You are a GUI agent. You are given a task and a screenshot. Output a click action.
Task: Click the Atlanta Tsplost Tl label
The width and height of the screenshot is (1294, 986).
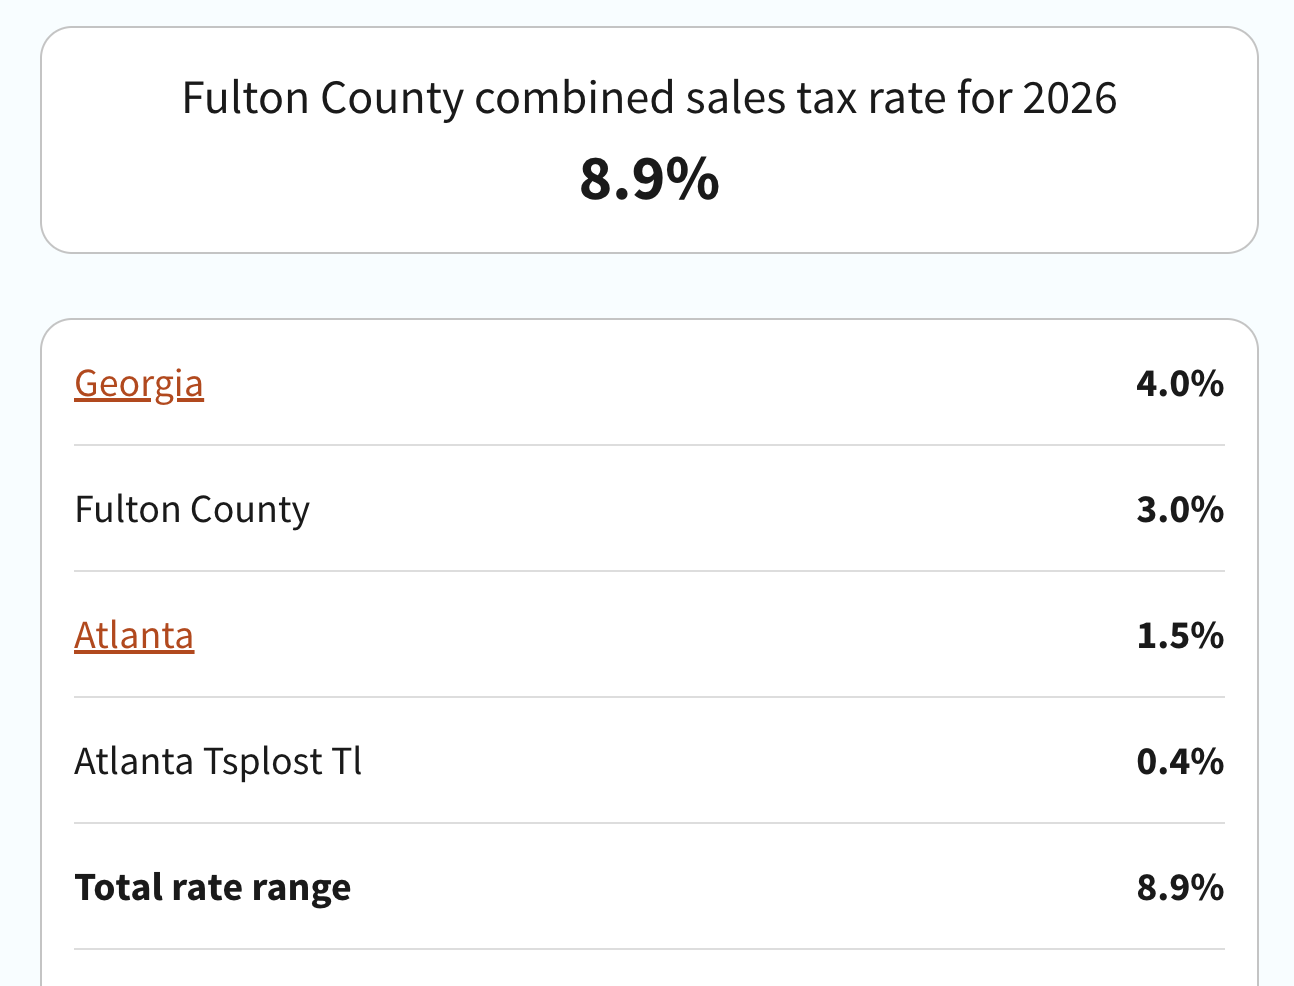point(218,762)
